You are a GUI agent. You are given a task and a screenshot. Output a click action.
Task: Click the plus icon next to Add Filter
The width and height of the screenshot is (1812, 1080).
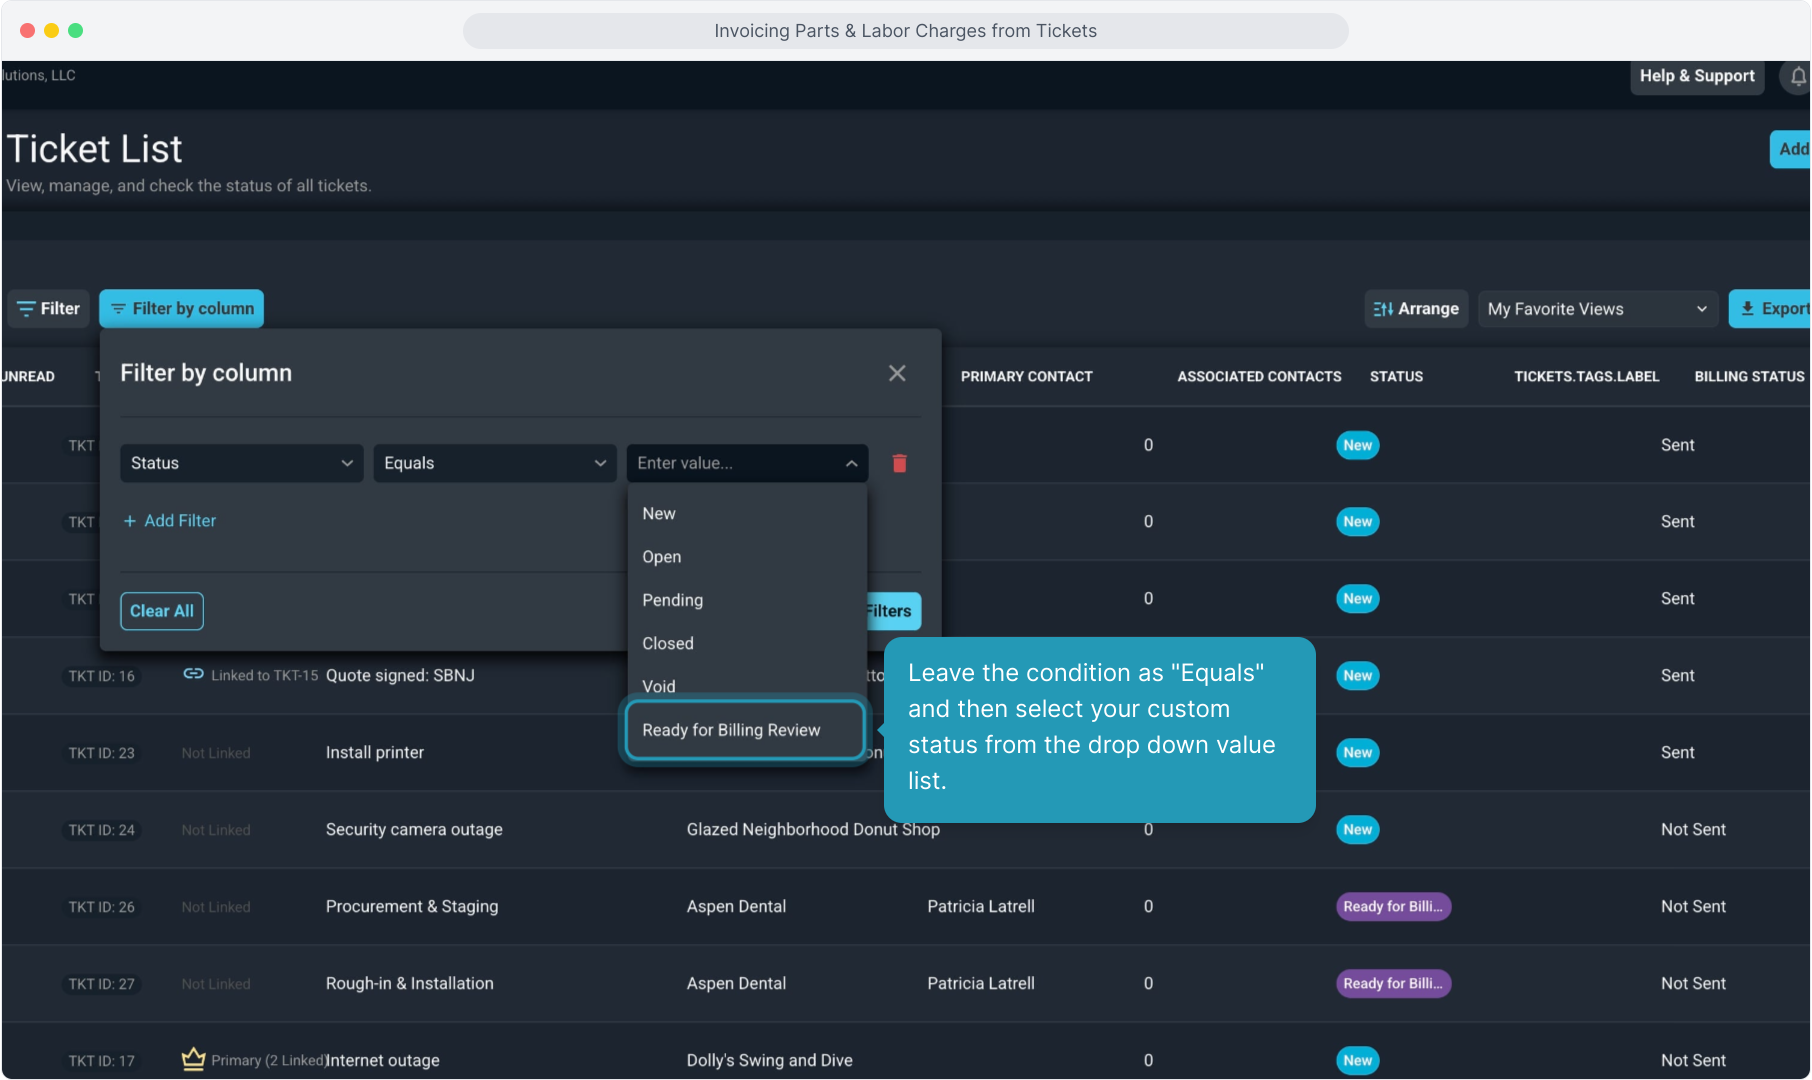pyautogui.click(x=130, y=521)
